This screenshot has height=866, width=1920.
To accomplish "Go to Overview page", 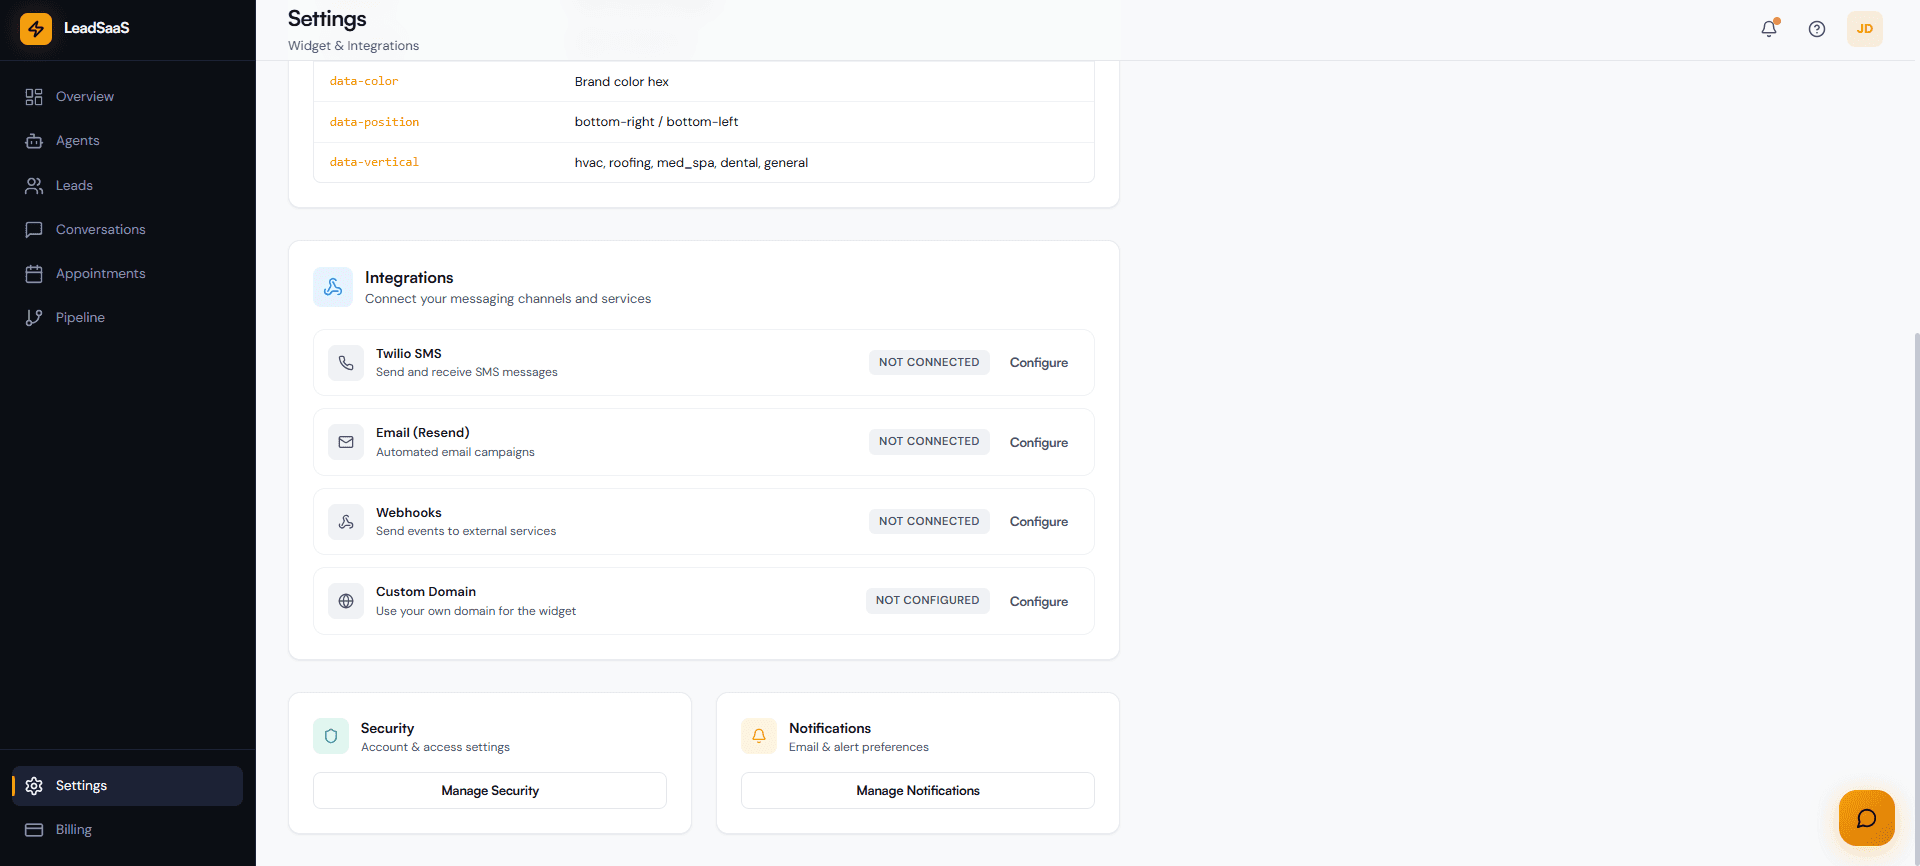I will pos(127,97).
